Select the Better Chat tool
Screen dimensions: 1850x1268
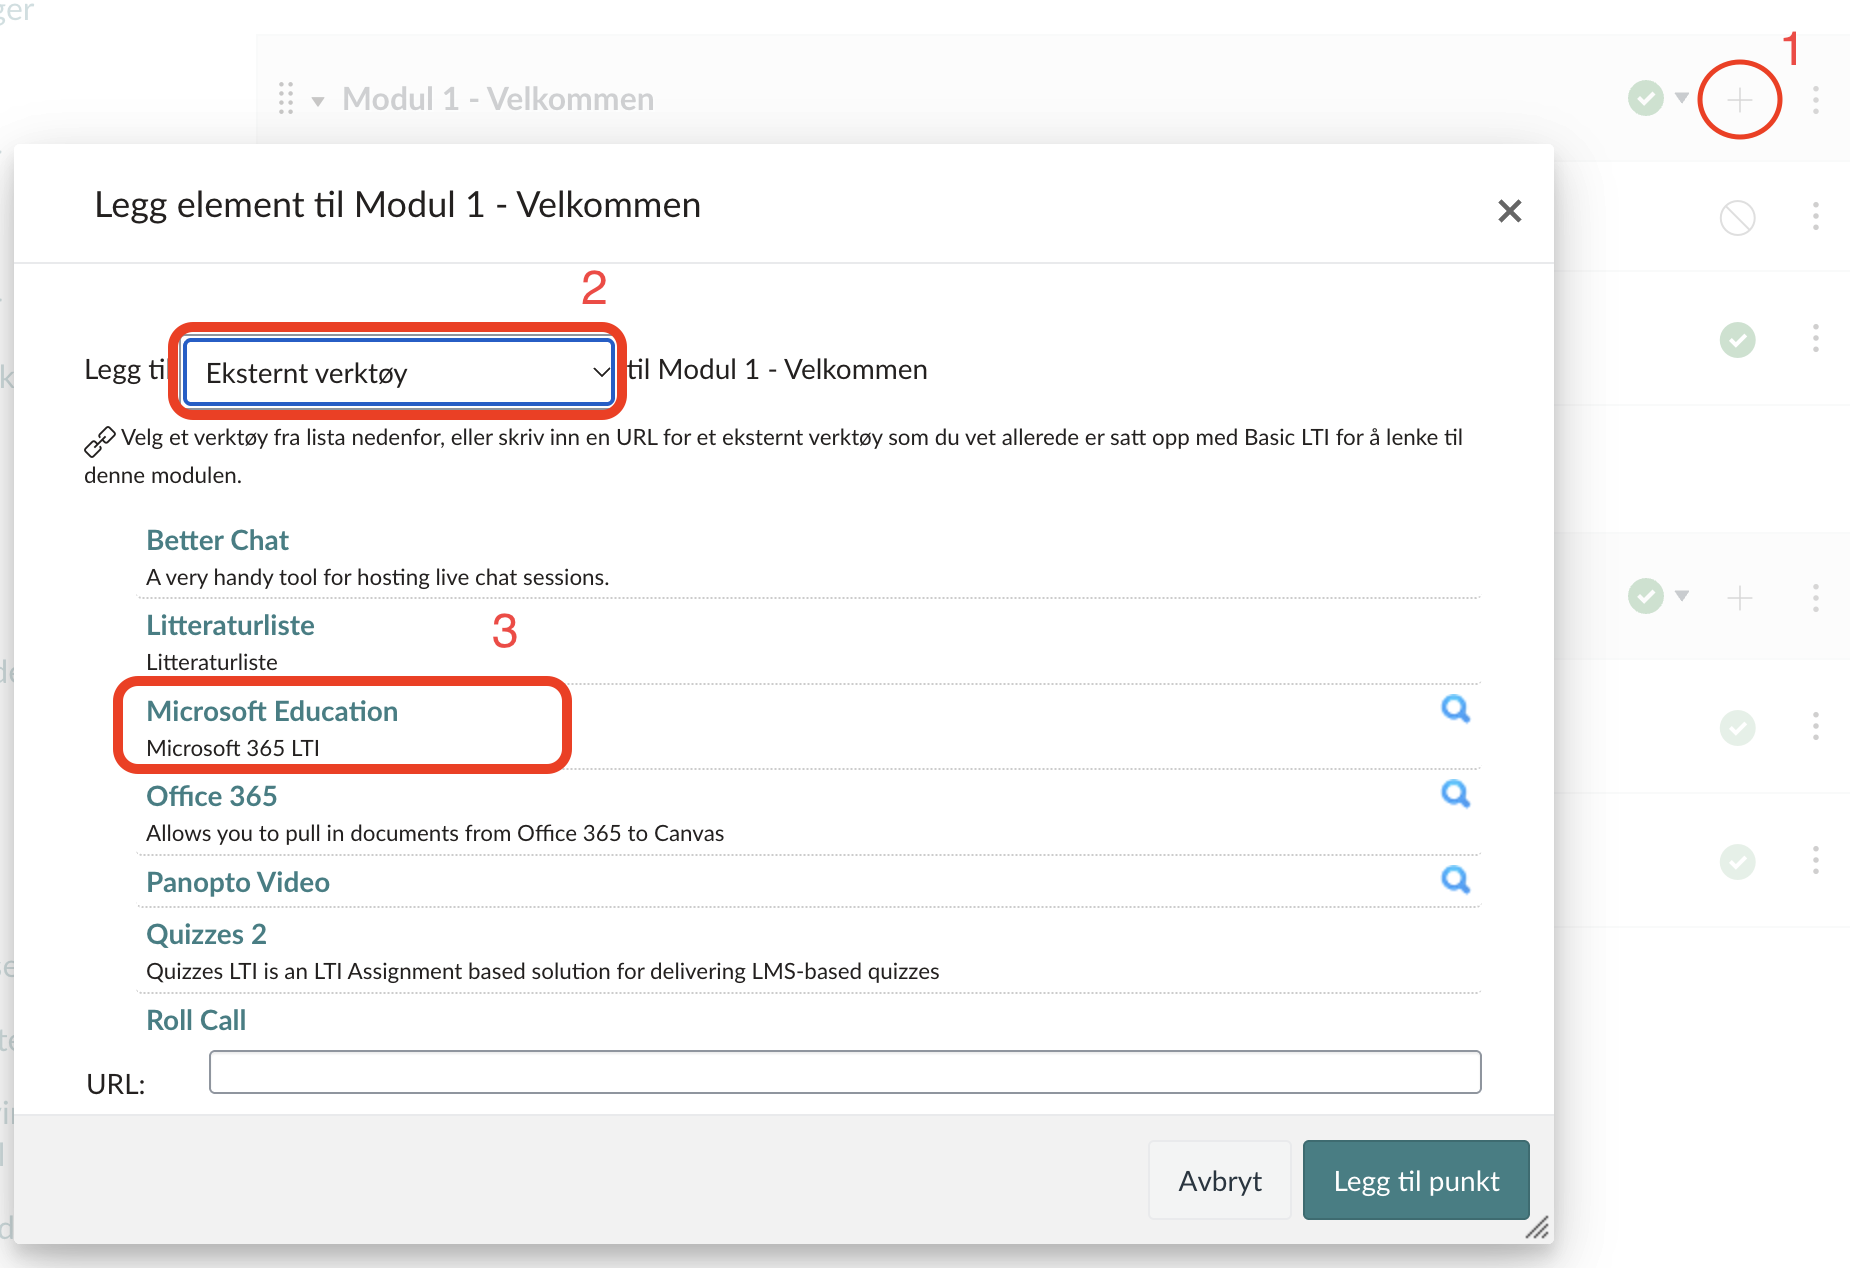(217, 540)
